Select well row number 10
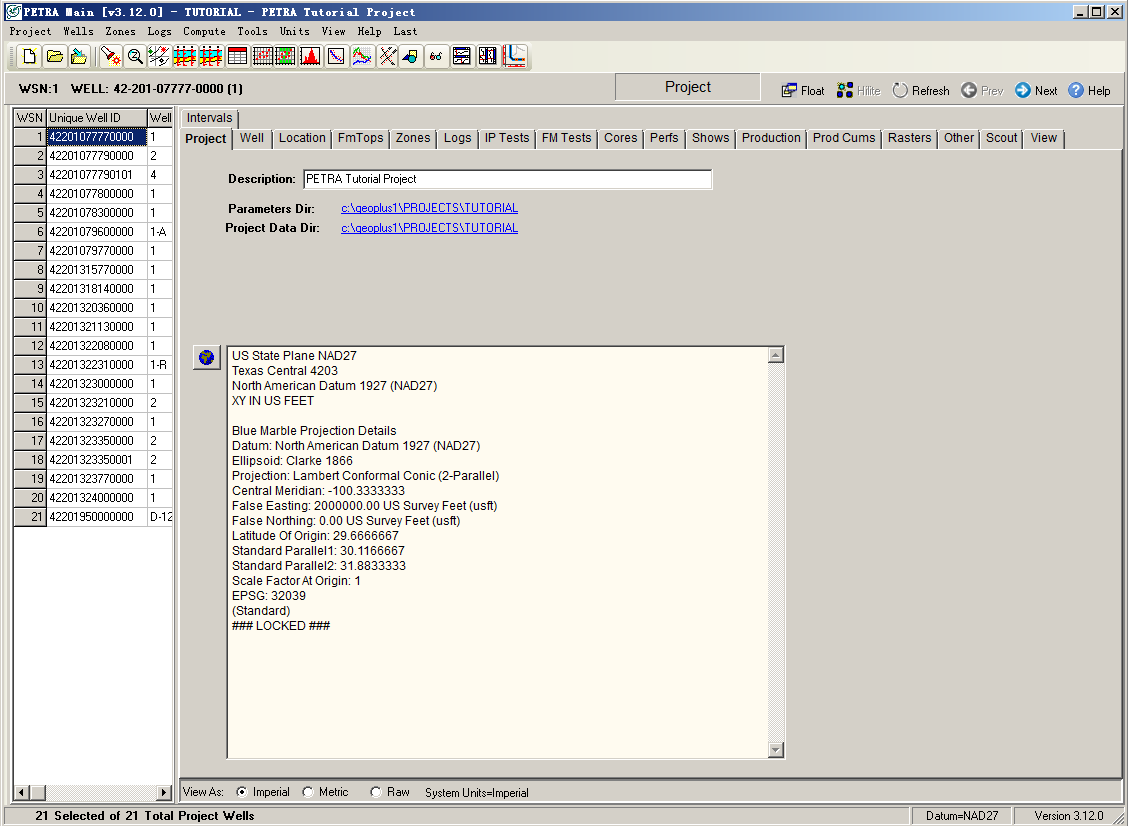1128x826 pixels. point(30,308)
